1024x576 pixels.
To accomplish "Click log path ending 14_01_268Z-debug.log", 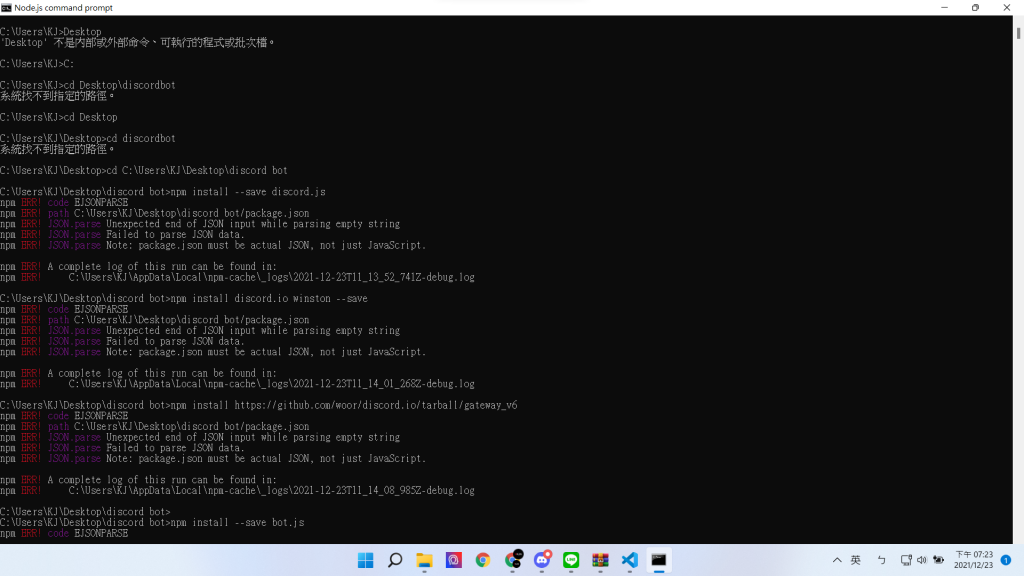I will [272, 383].
